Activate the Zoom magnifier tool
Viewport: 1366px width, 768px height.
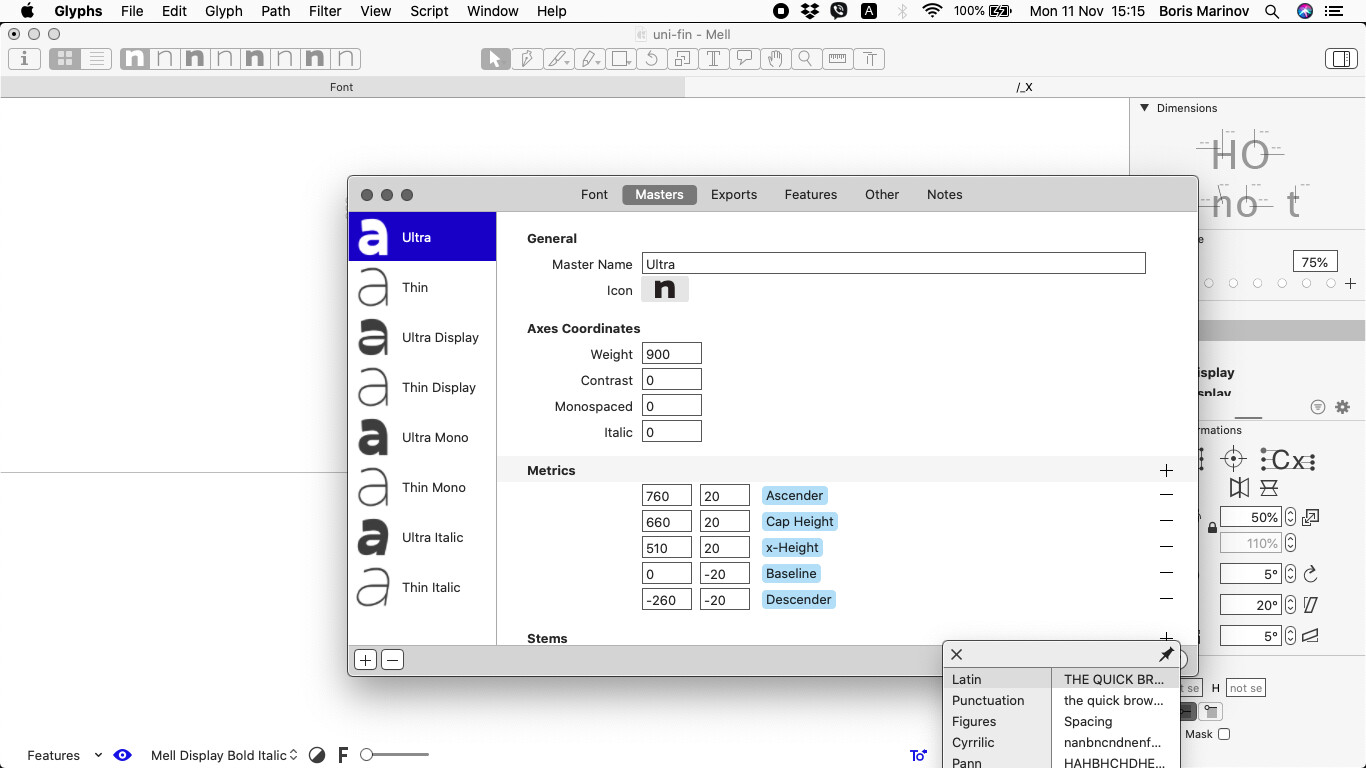click(805, 59)
